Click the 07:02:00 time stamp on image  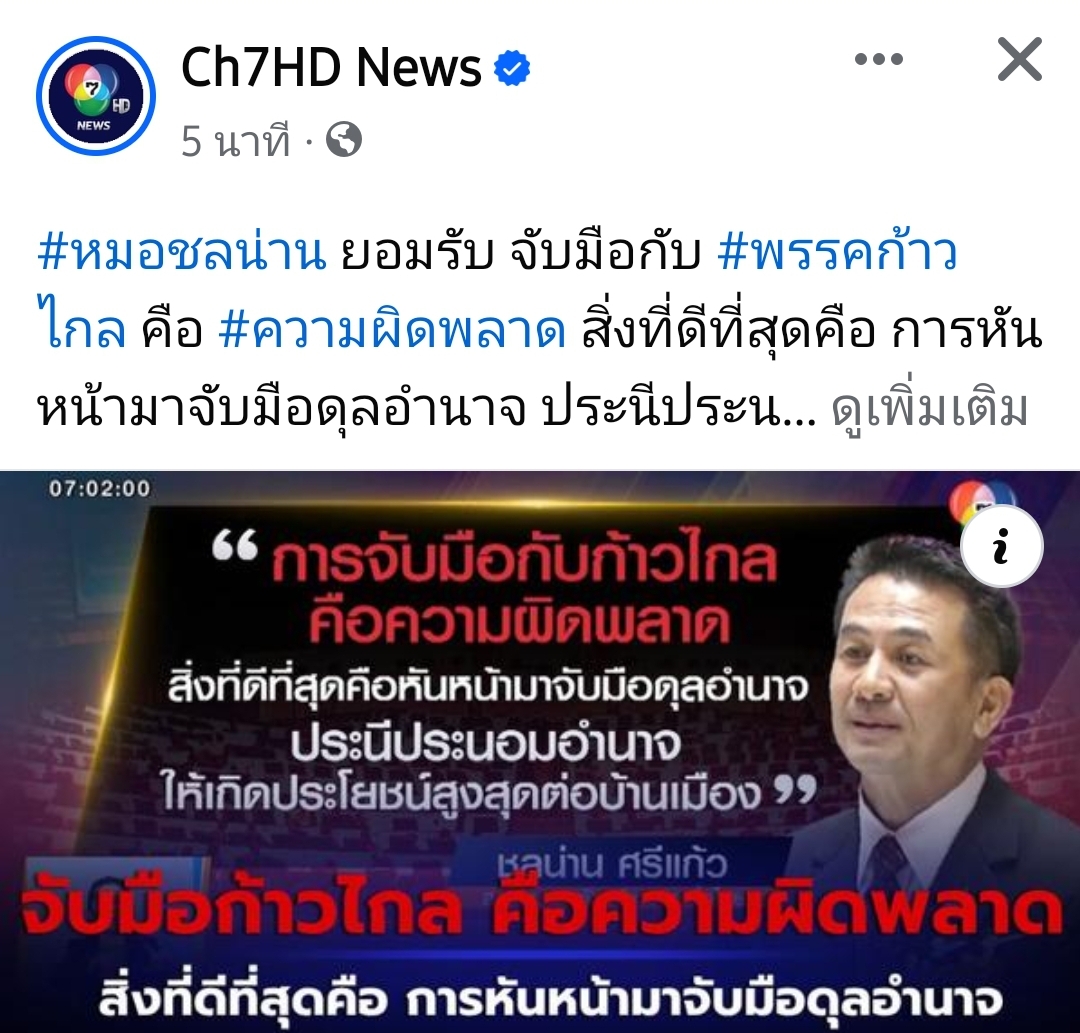tap(100, 488)
